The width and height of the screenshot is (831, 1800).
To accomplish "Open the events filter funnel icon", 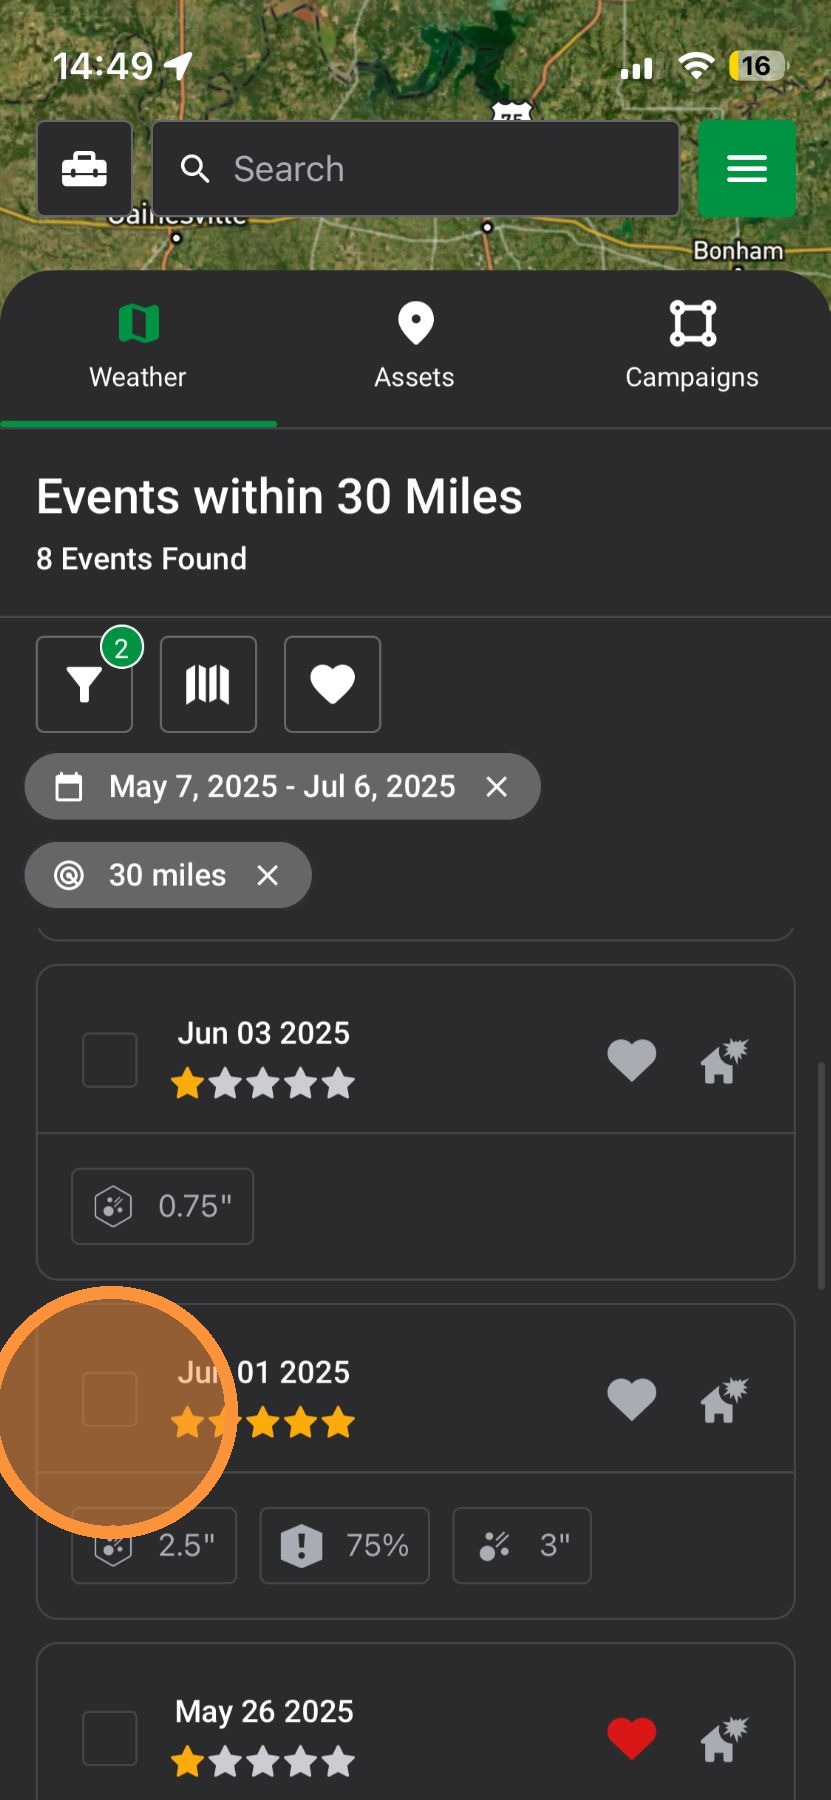I will pos(84,684).
